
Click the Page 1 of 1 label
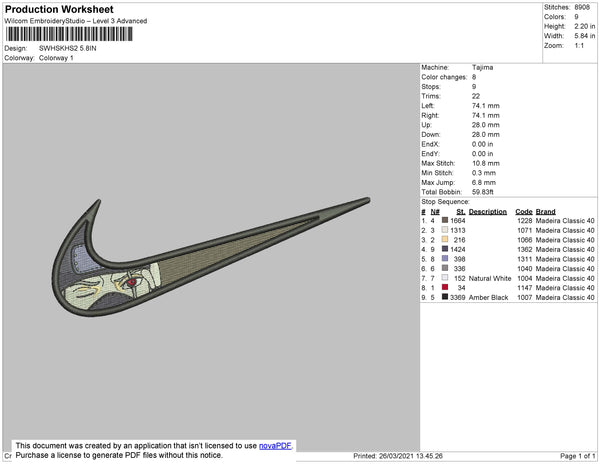pyautogui.click(x=577, y=456)
